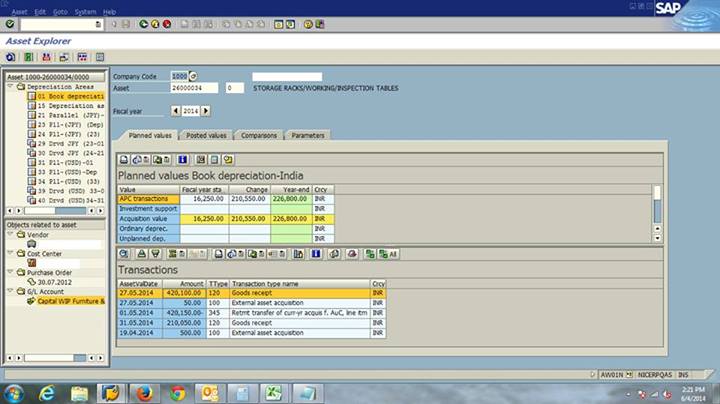
Task: Click the Cost Center object icon
Action: tap(31, 263)
